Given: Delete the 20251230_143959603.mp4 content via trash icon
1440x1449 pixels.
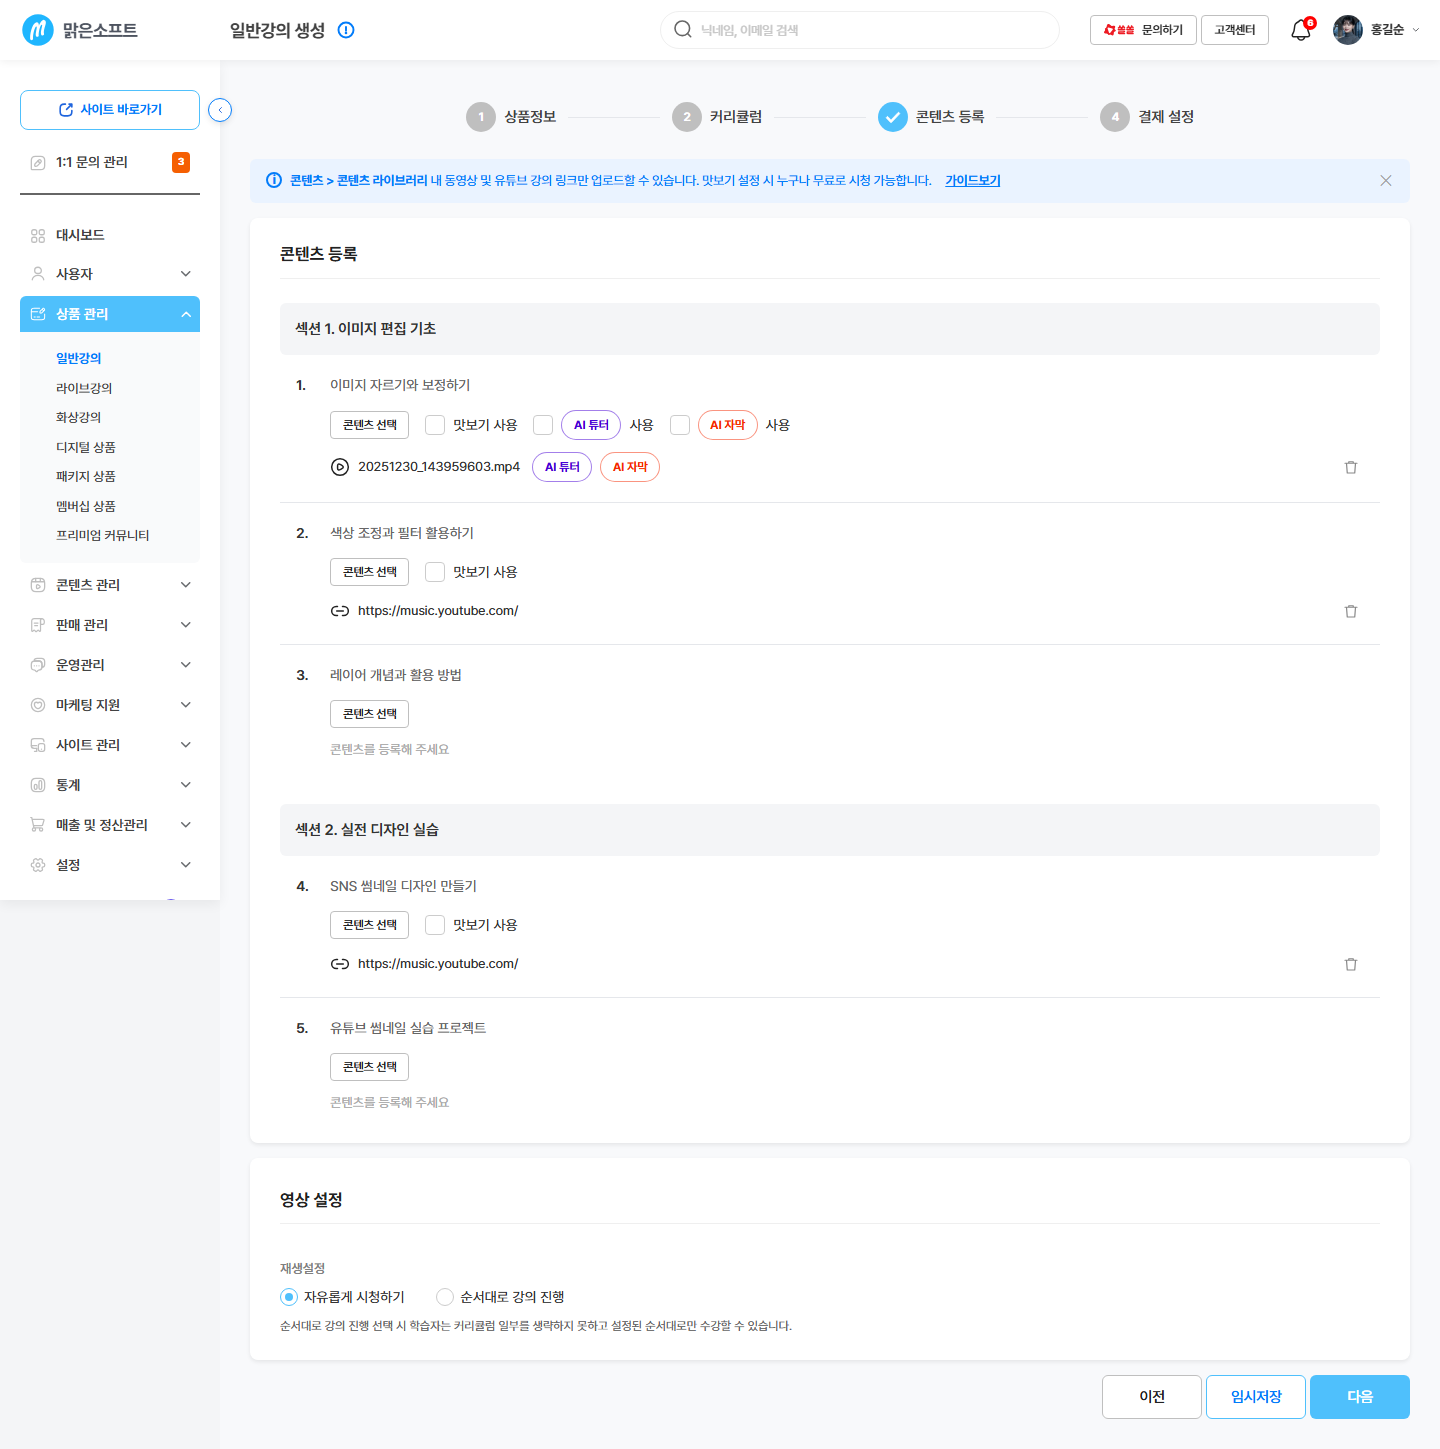Looking at the screenshot, I should pos(1351,467).
